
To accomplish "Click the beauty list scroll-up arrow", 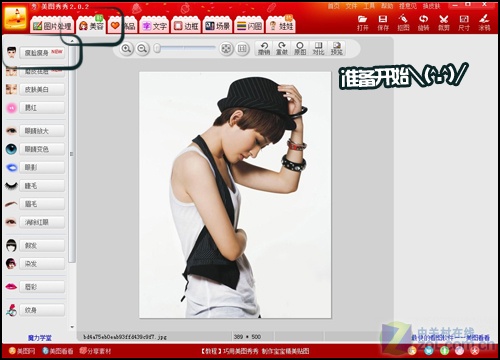I will (72, 41).
